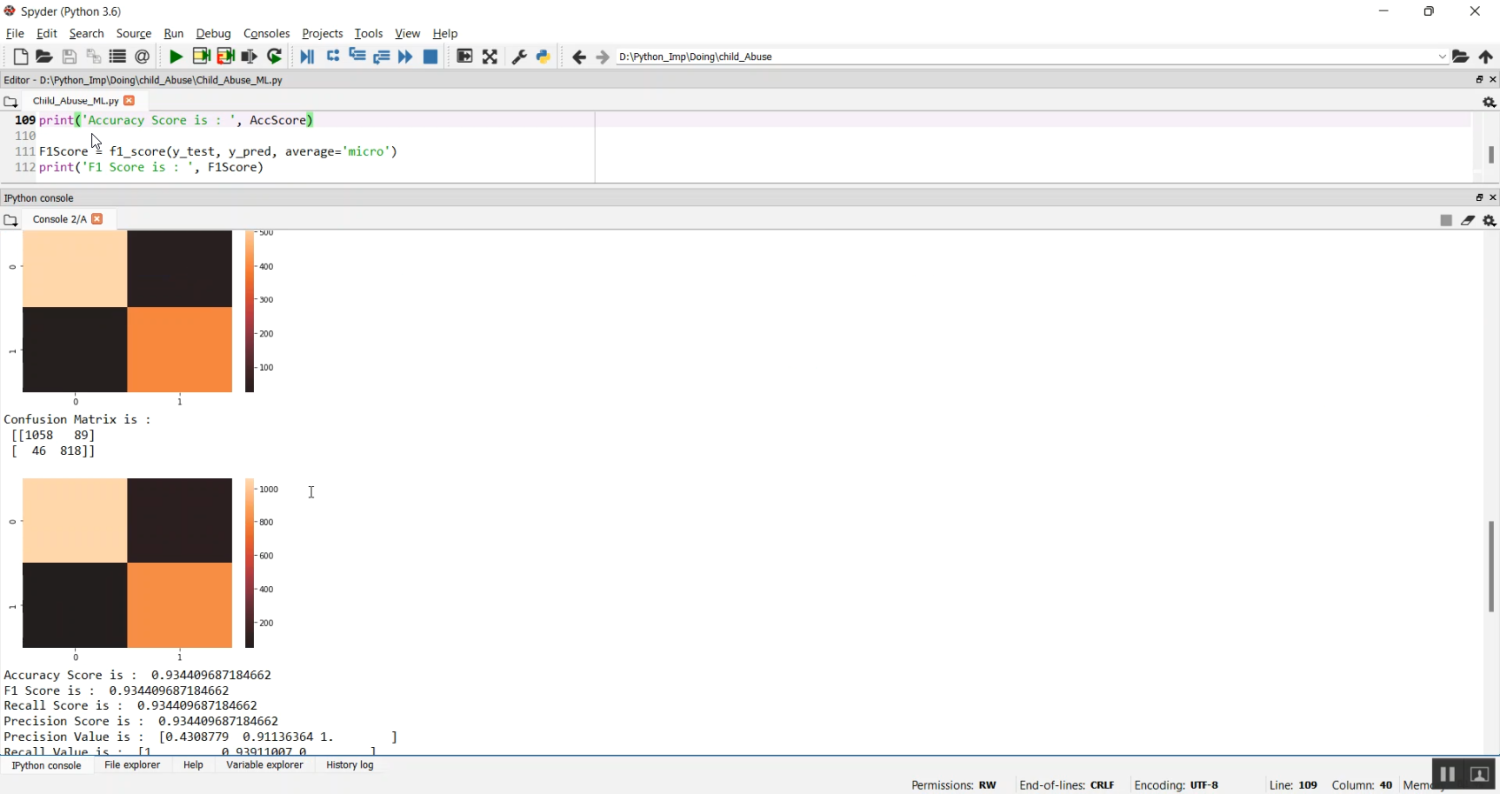Close the Child_Abuse_ML.py editor tab
The image size is (1500, 794).
pyautogui.click(x=129, y=101)
